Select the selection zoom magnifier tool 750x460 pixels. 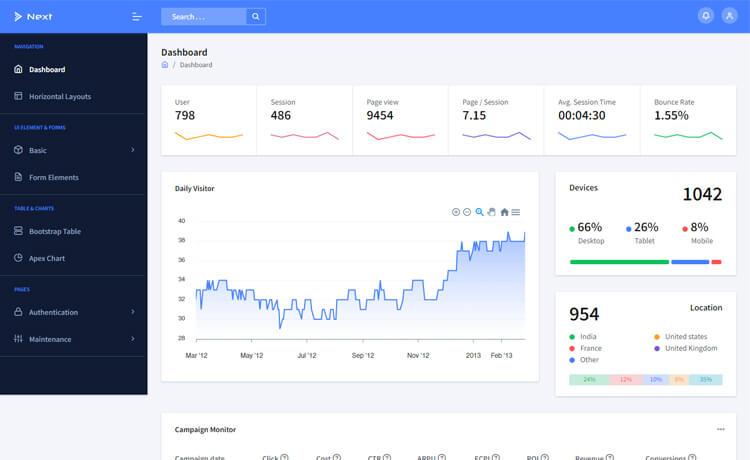pyautogui.click(x=479, y=212)
